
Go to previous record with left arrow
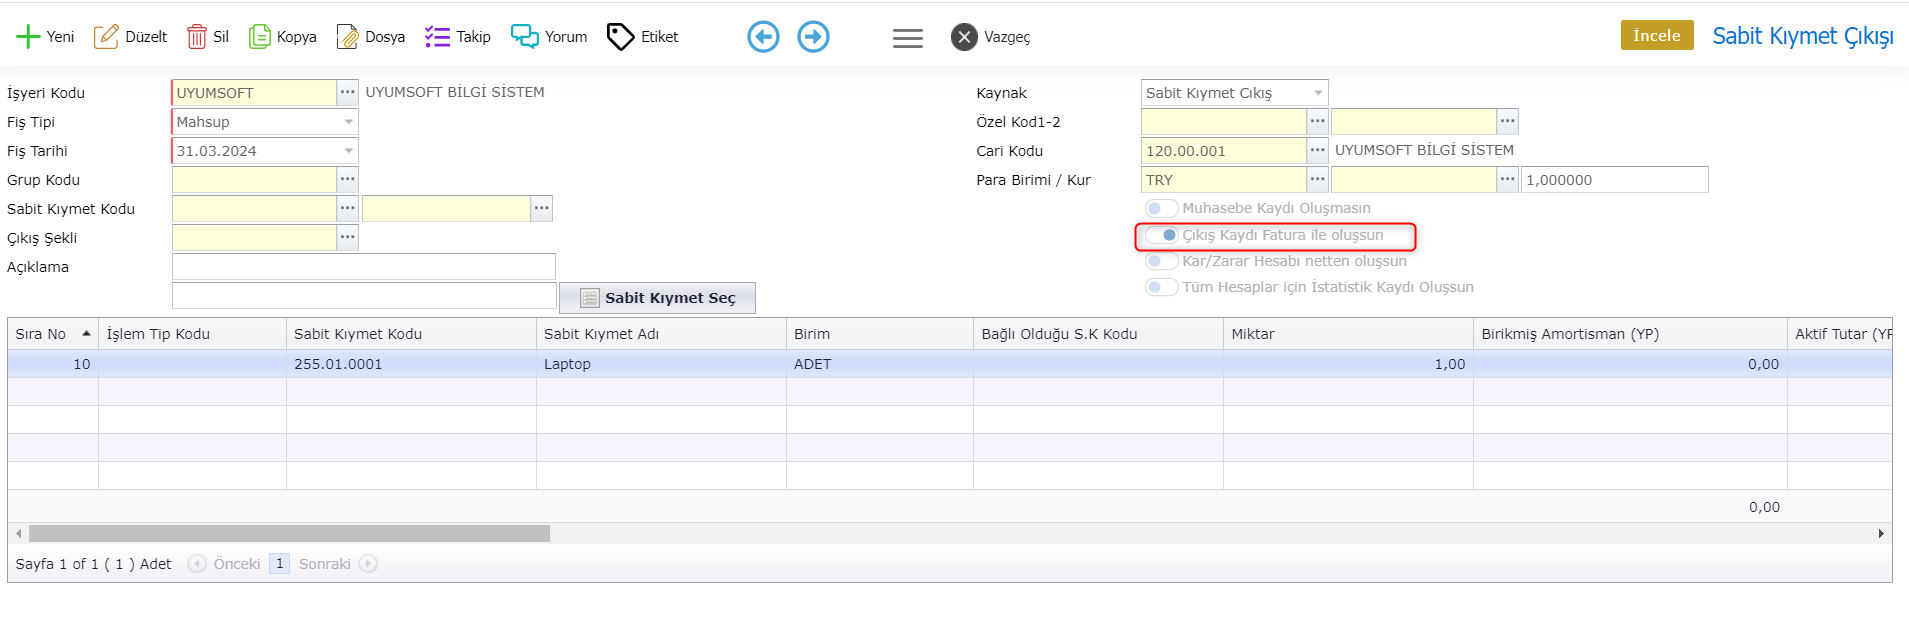(763, 37)
